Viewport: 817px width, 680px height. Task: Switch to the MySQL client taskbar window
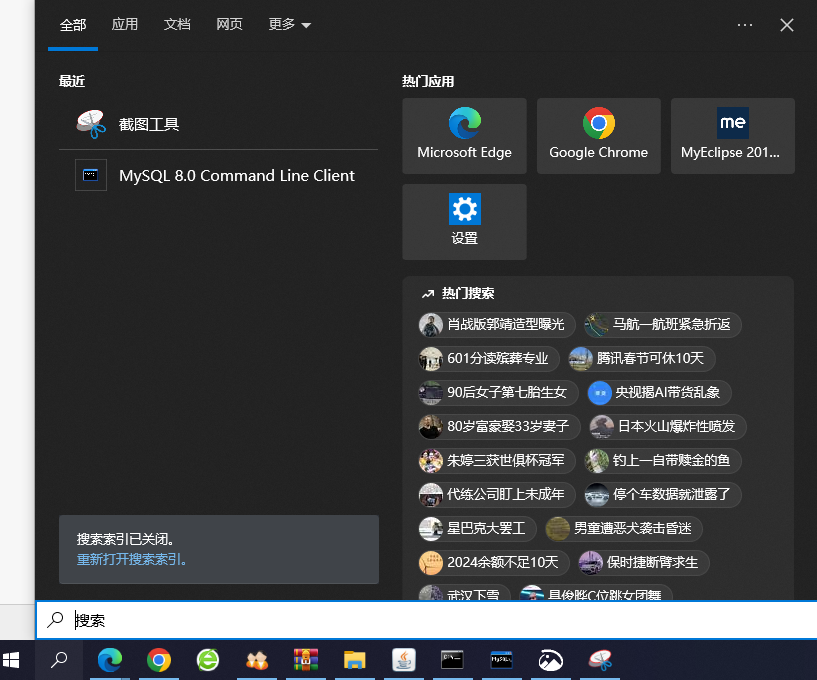(501, 660)
